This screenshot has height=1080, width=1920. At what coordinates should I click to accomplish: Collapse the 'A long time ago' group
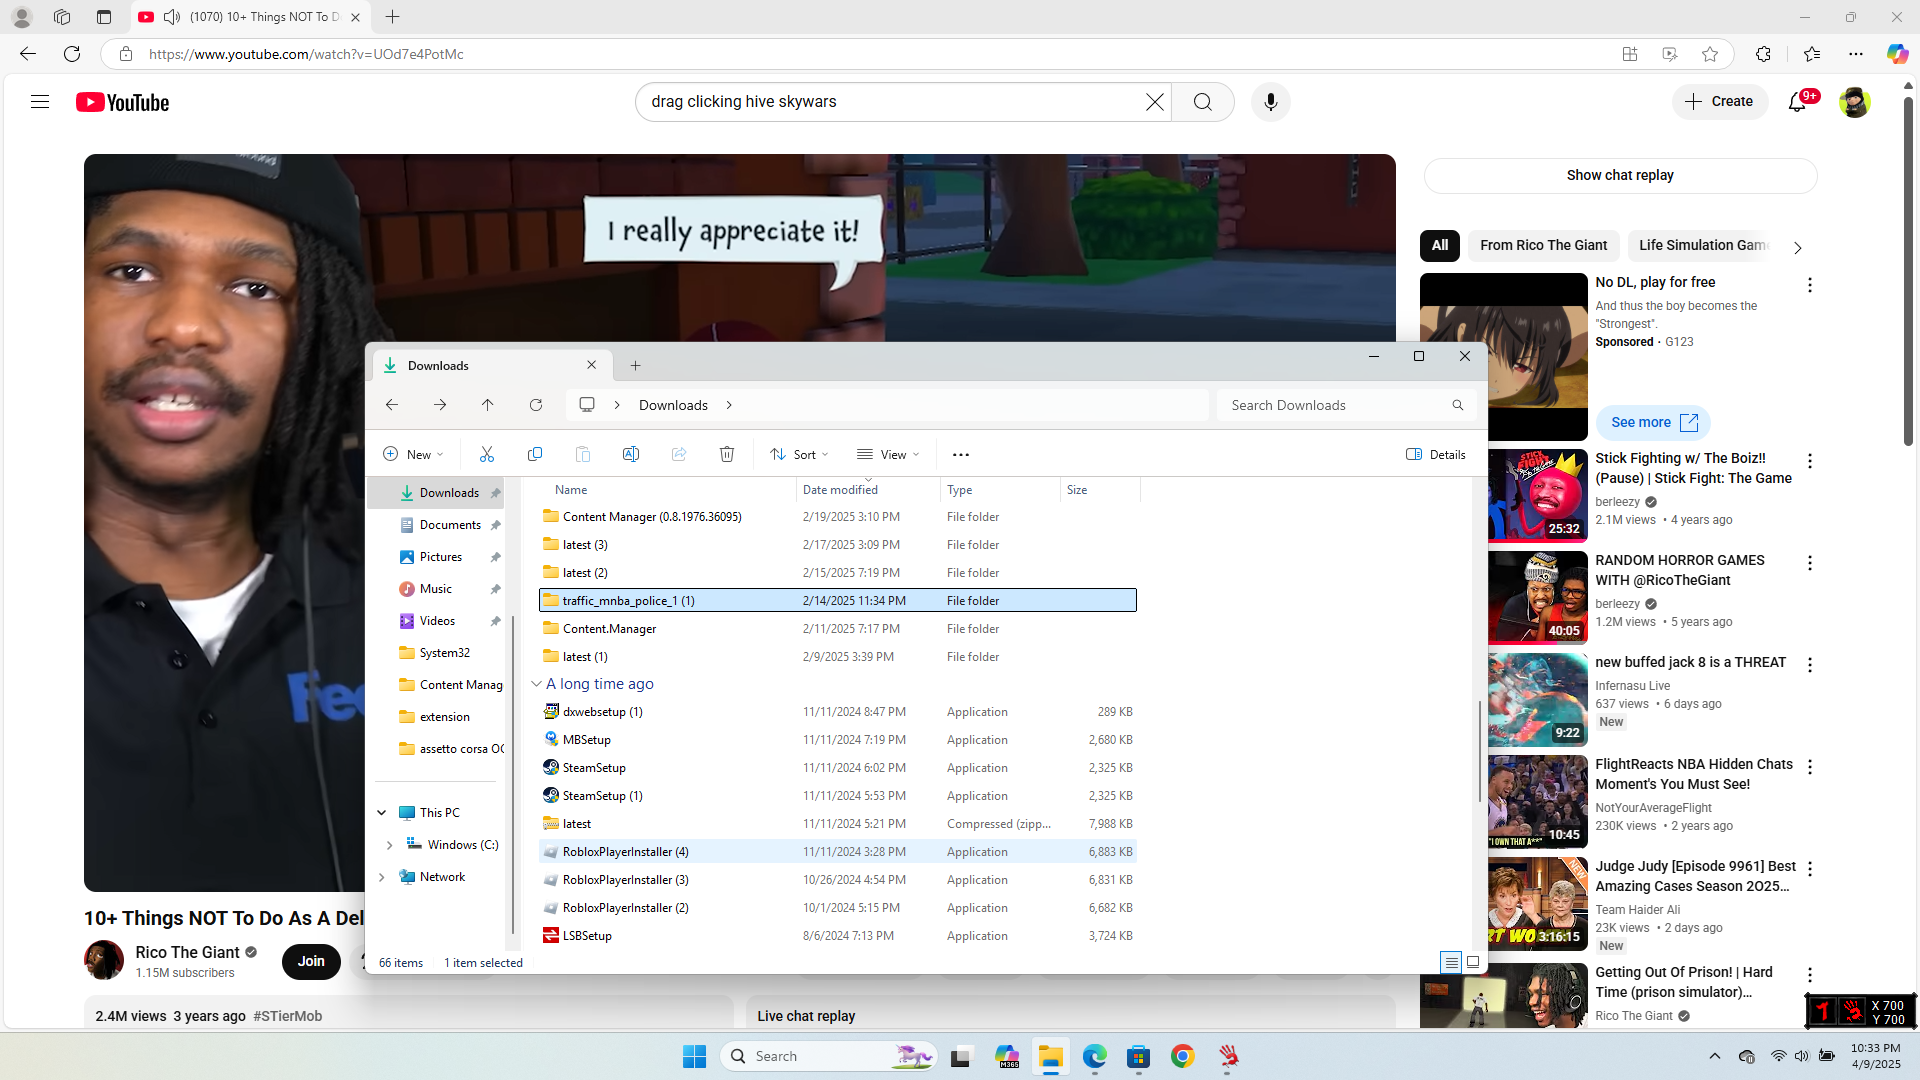click(x=536, y=684)
